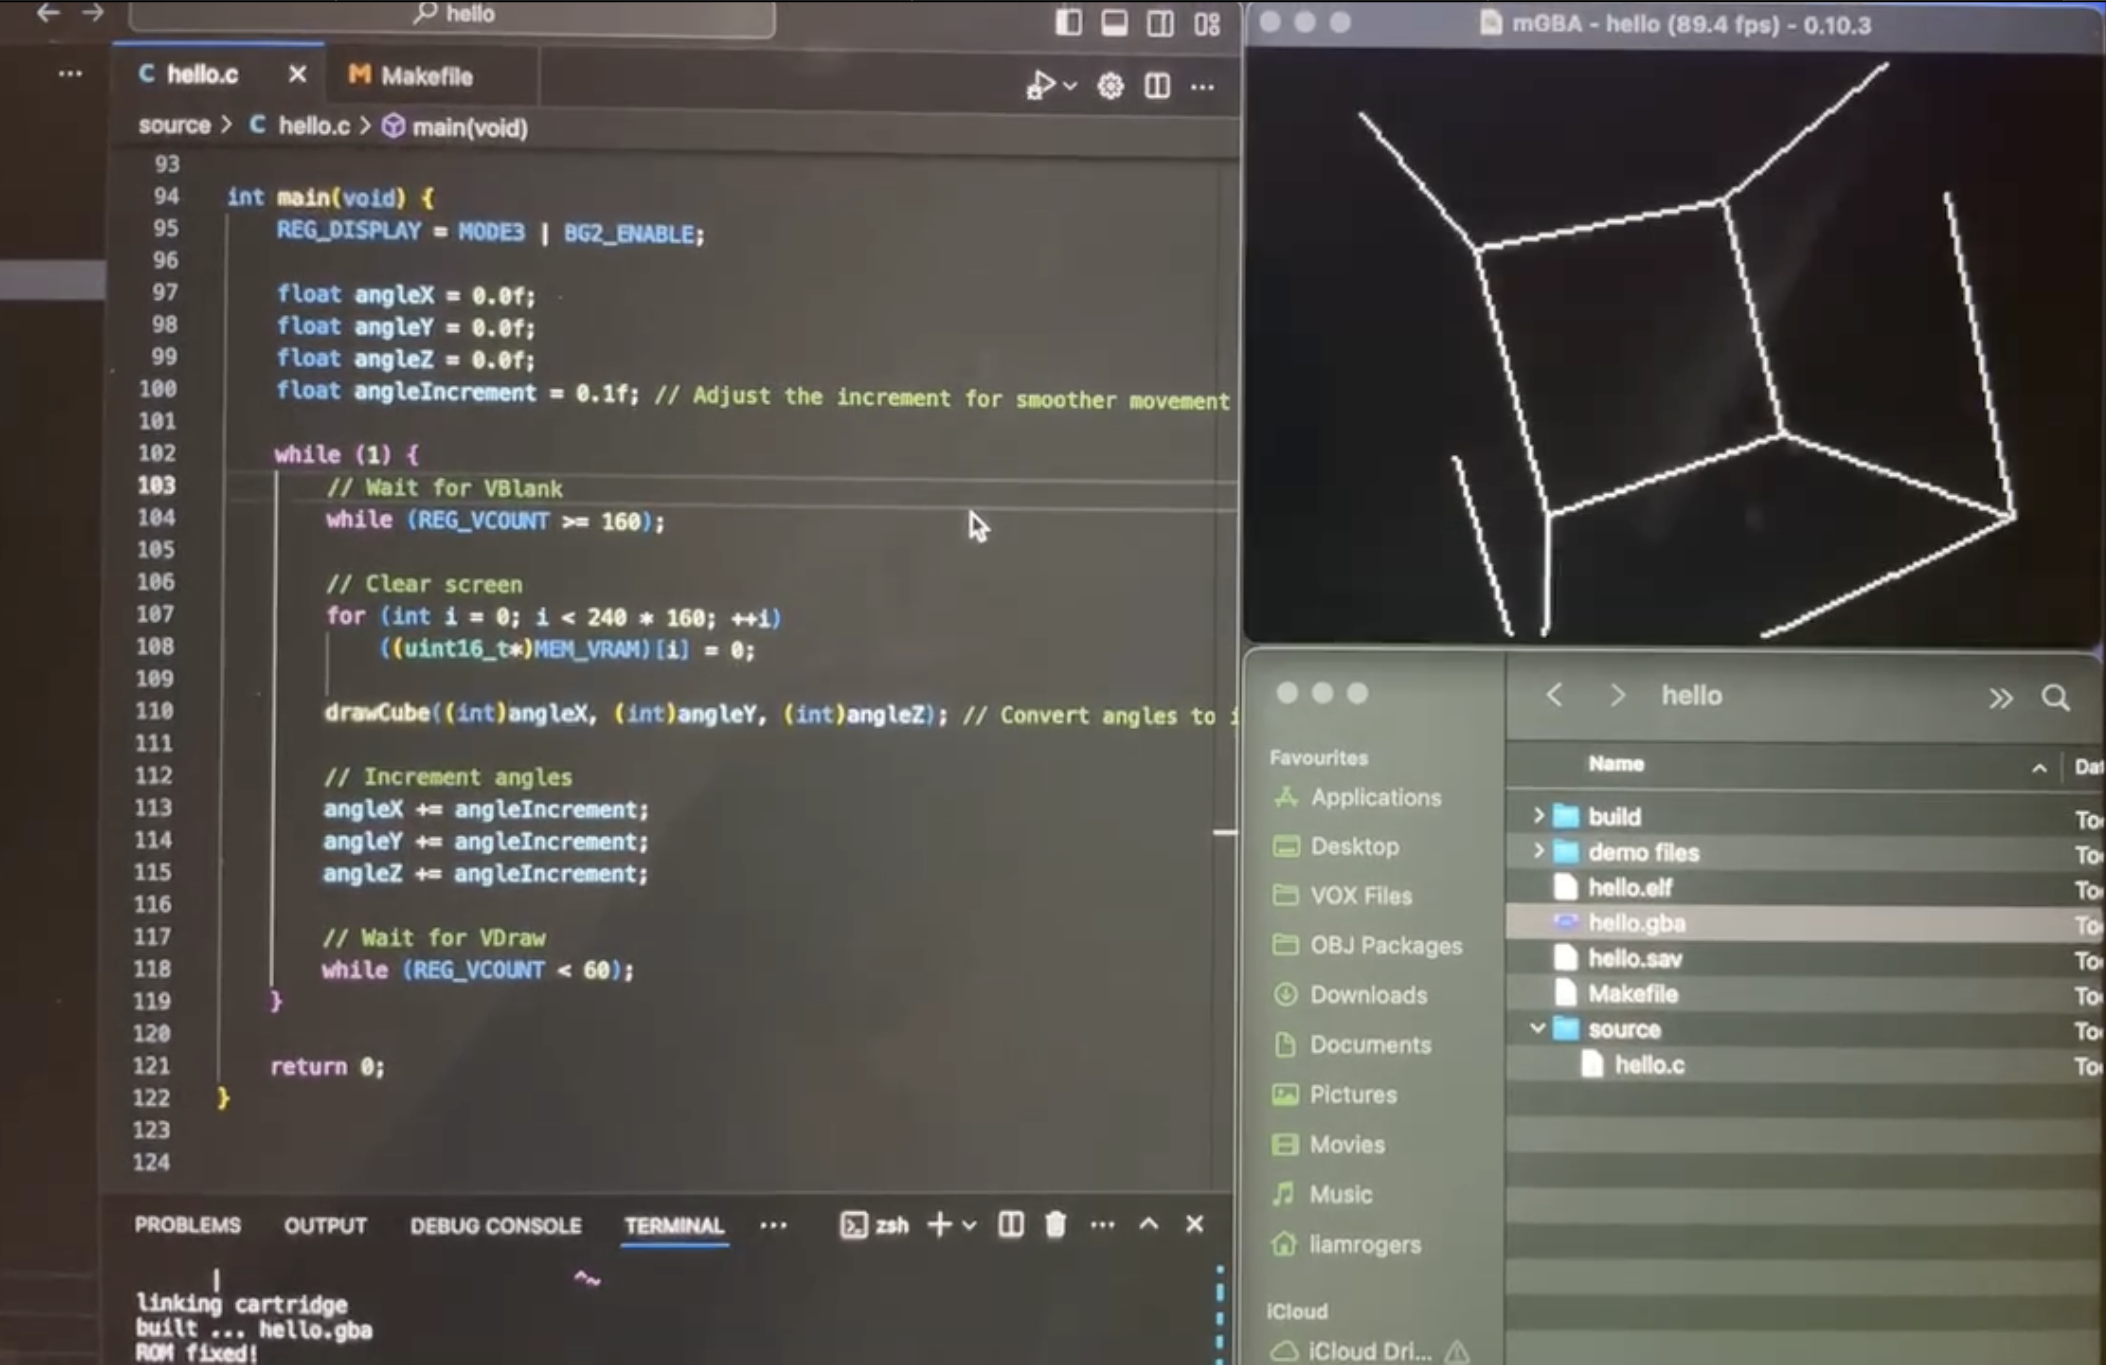Collapse the source folder disclosure triangle

(x=1537, y=1028)
